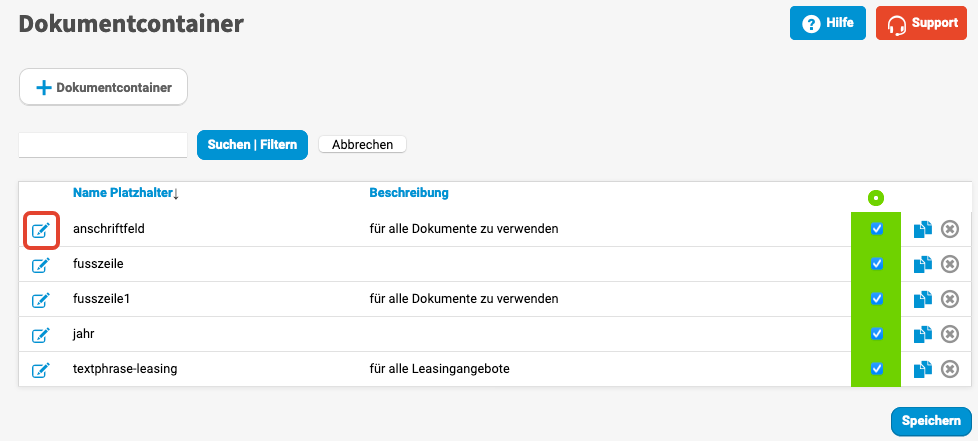Add a new Dokumentcontainer
This screenshot has height=441, width=978.
coord(104,88)
